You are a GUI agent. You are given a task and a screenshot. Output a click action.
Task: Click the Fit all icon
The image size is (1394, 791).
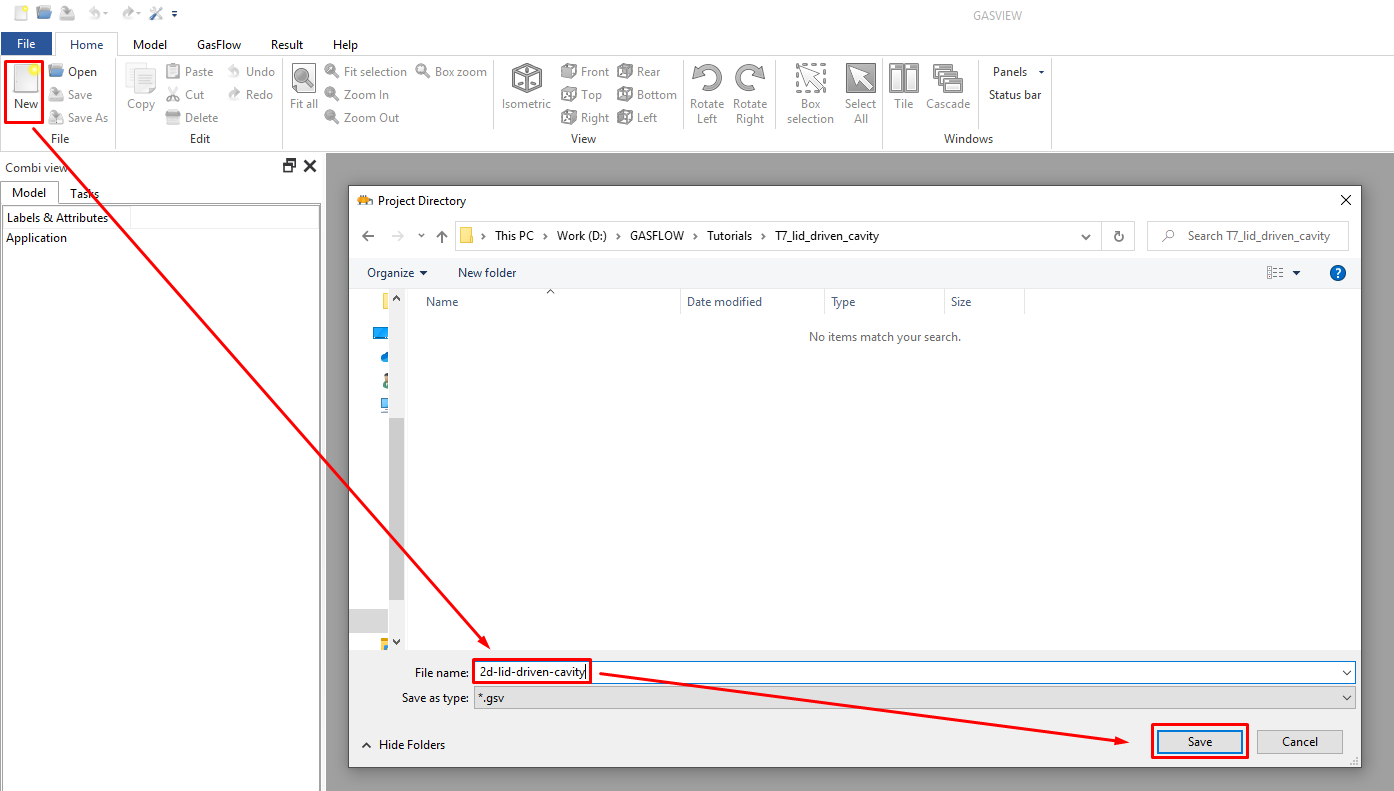tap(304, 87)
